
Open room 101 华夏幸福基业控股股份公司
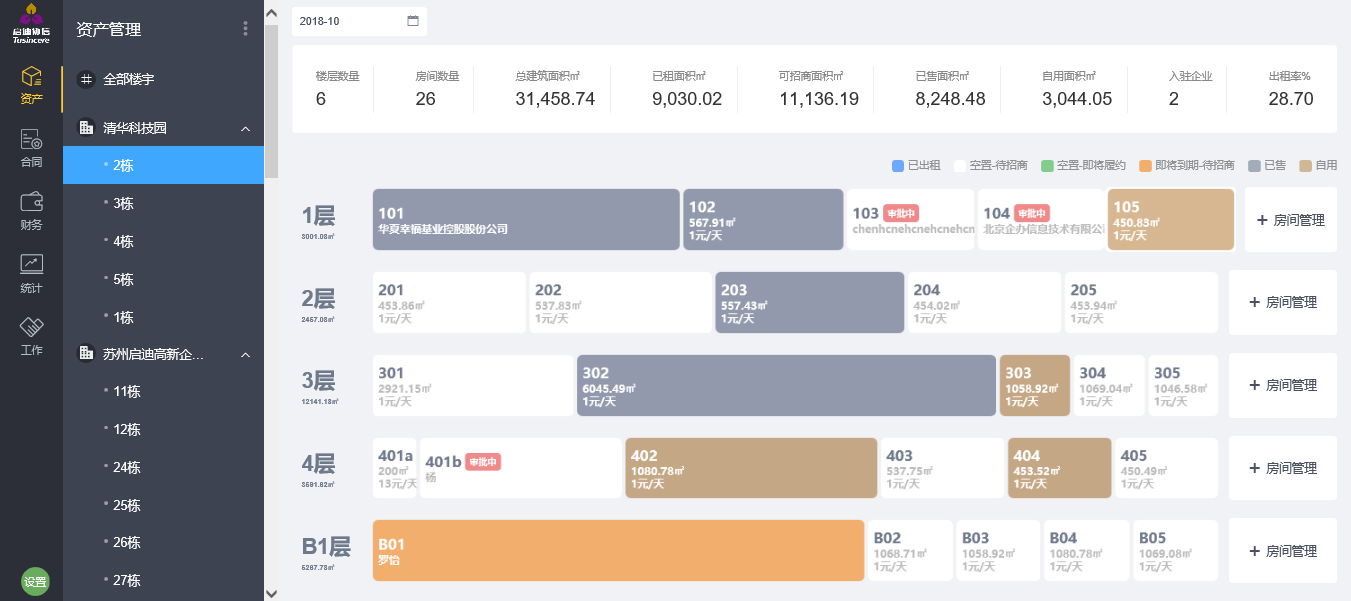(526, 219)
